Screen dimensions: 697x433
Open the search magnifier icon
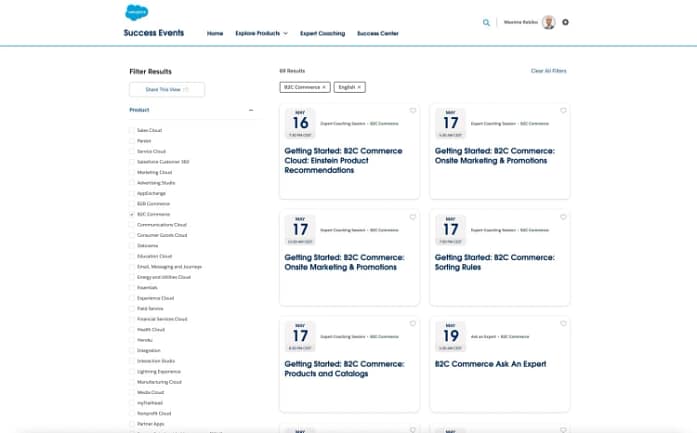pos(486,22)
